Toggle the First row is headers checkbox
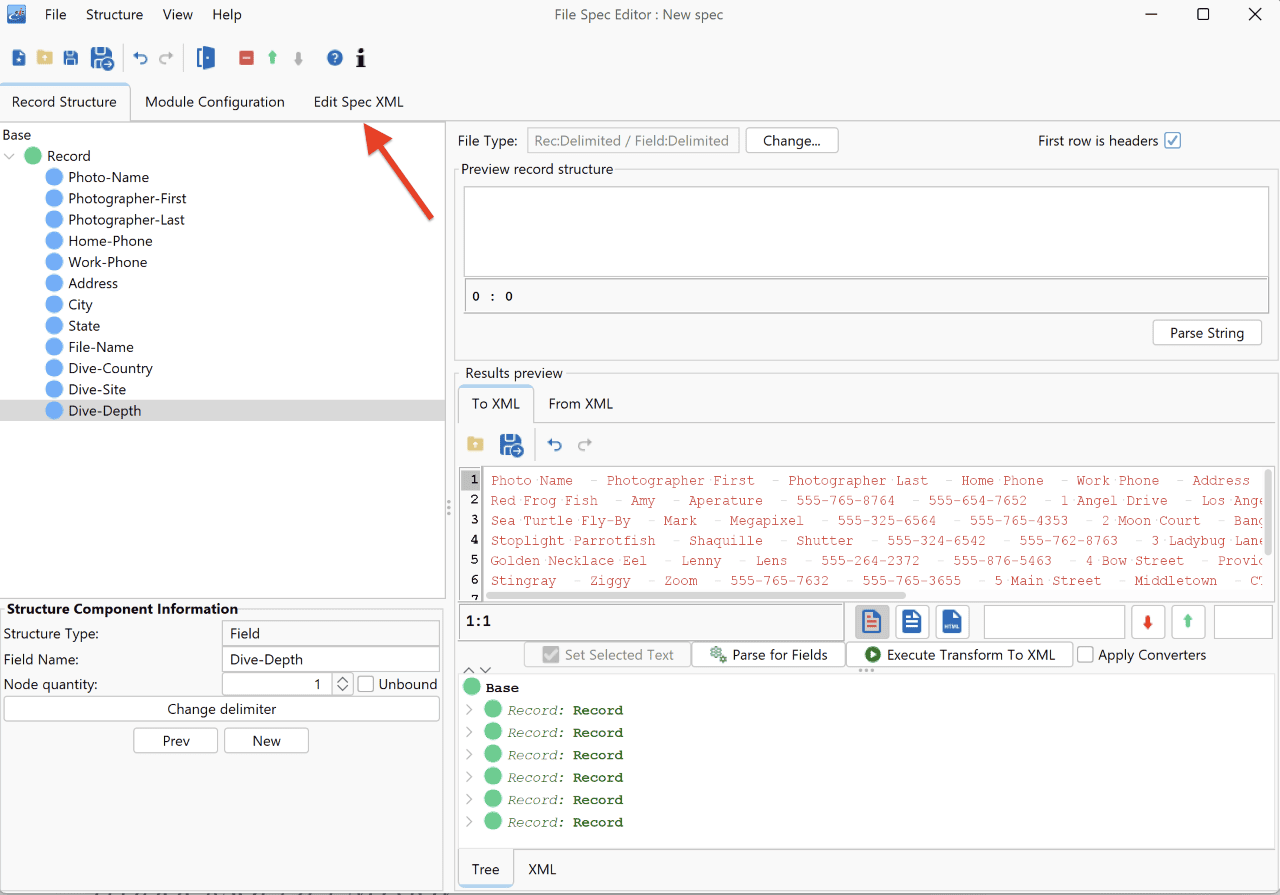Image resolution: width=1280 pixels, height=895 pixels. 1173,141
